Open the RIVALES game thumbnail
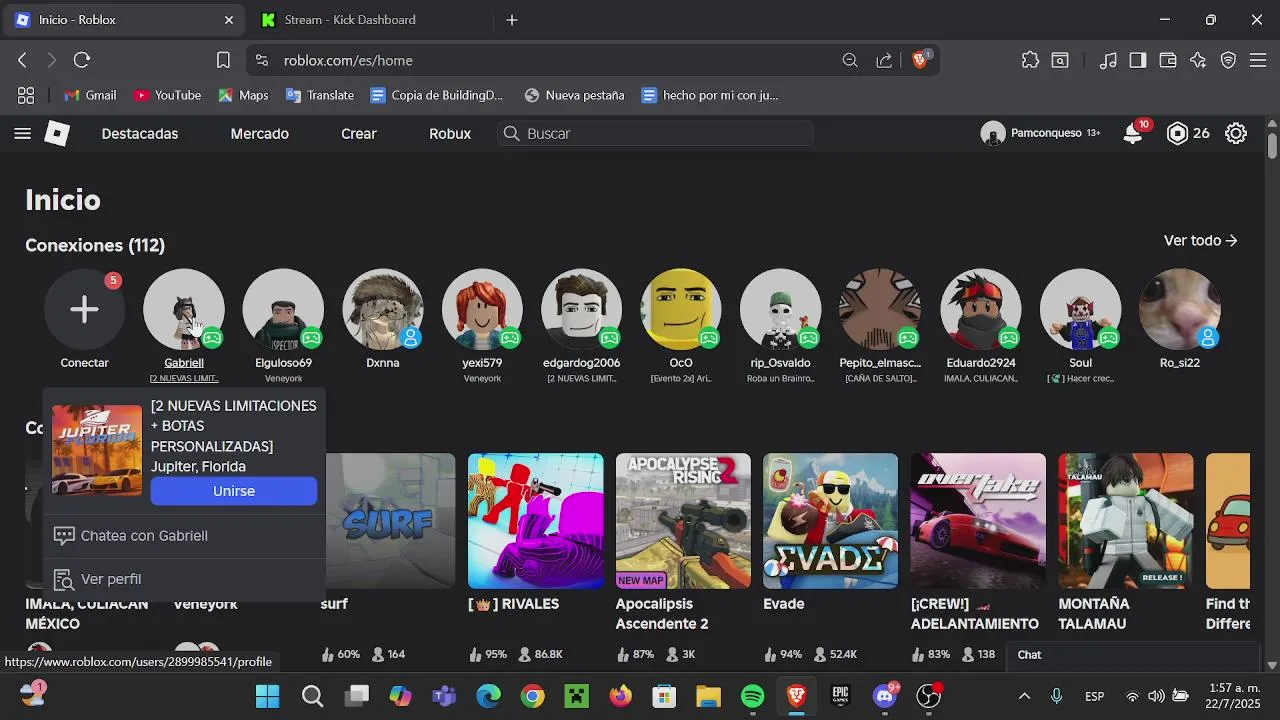The width and height of the screenshot is (1280, 720). (536, 521)
